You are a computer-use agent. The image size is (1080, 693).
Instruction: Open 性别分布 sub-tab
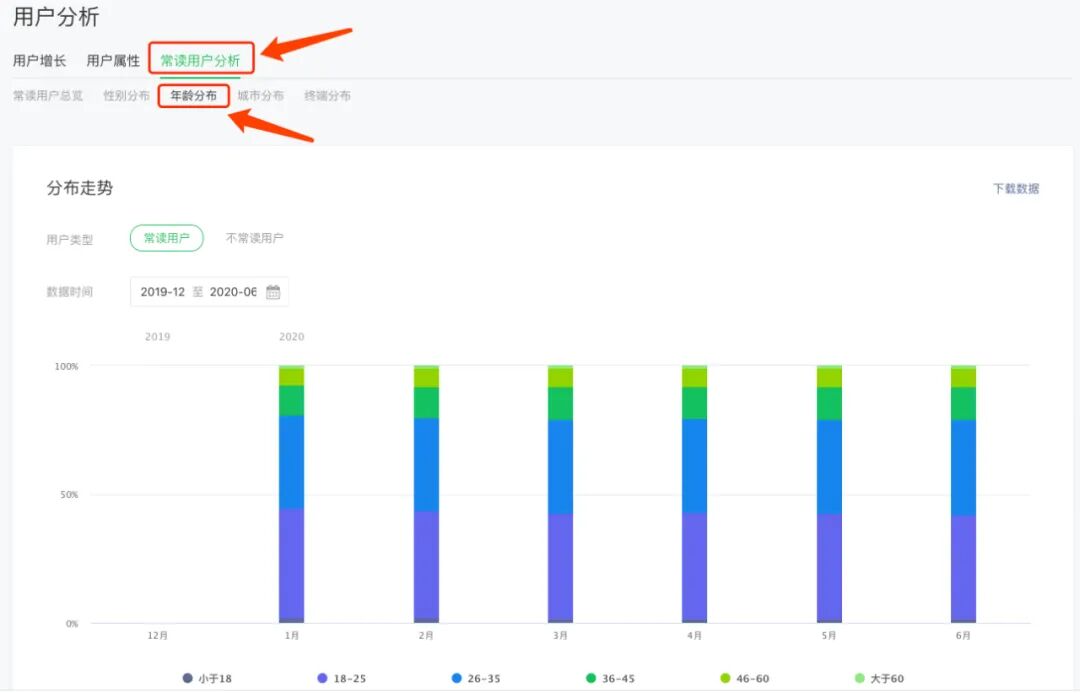(126, 96)
